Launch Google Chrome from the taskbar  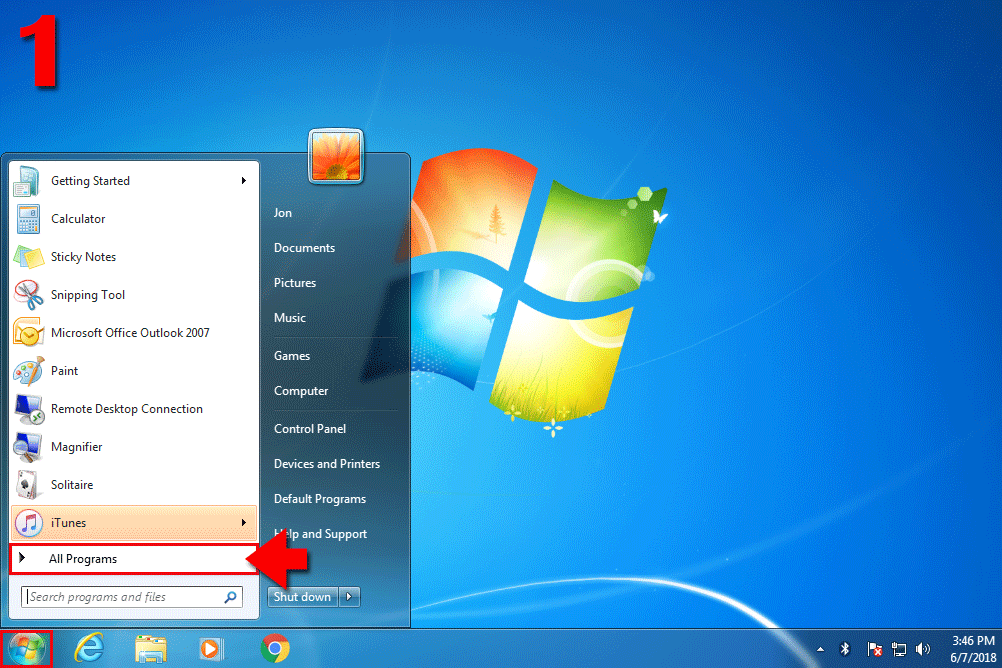275,649
